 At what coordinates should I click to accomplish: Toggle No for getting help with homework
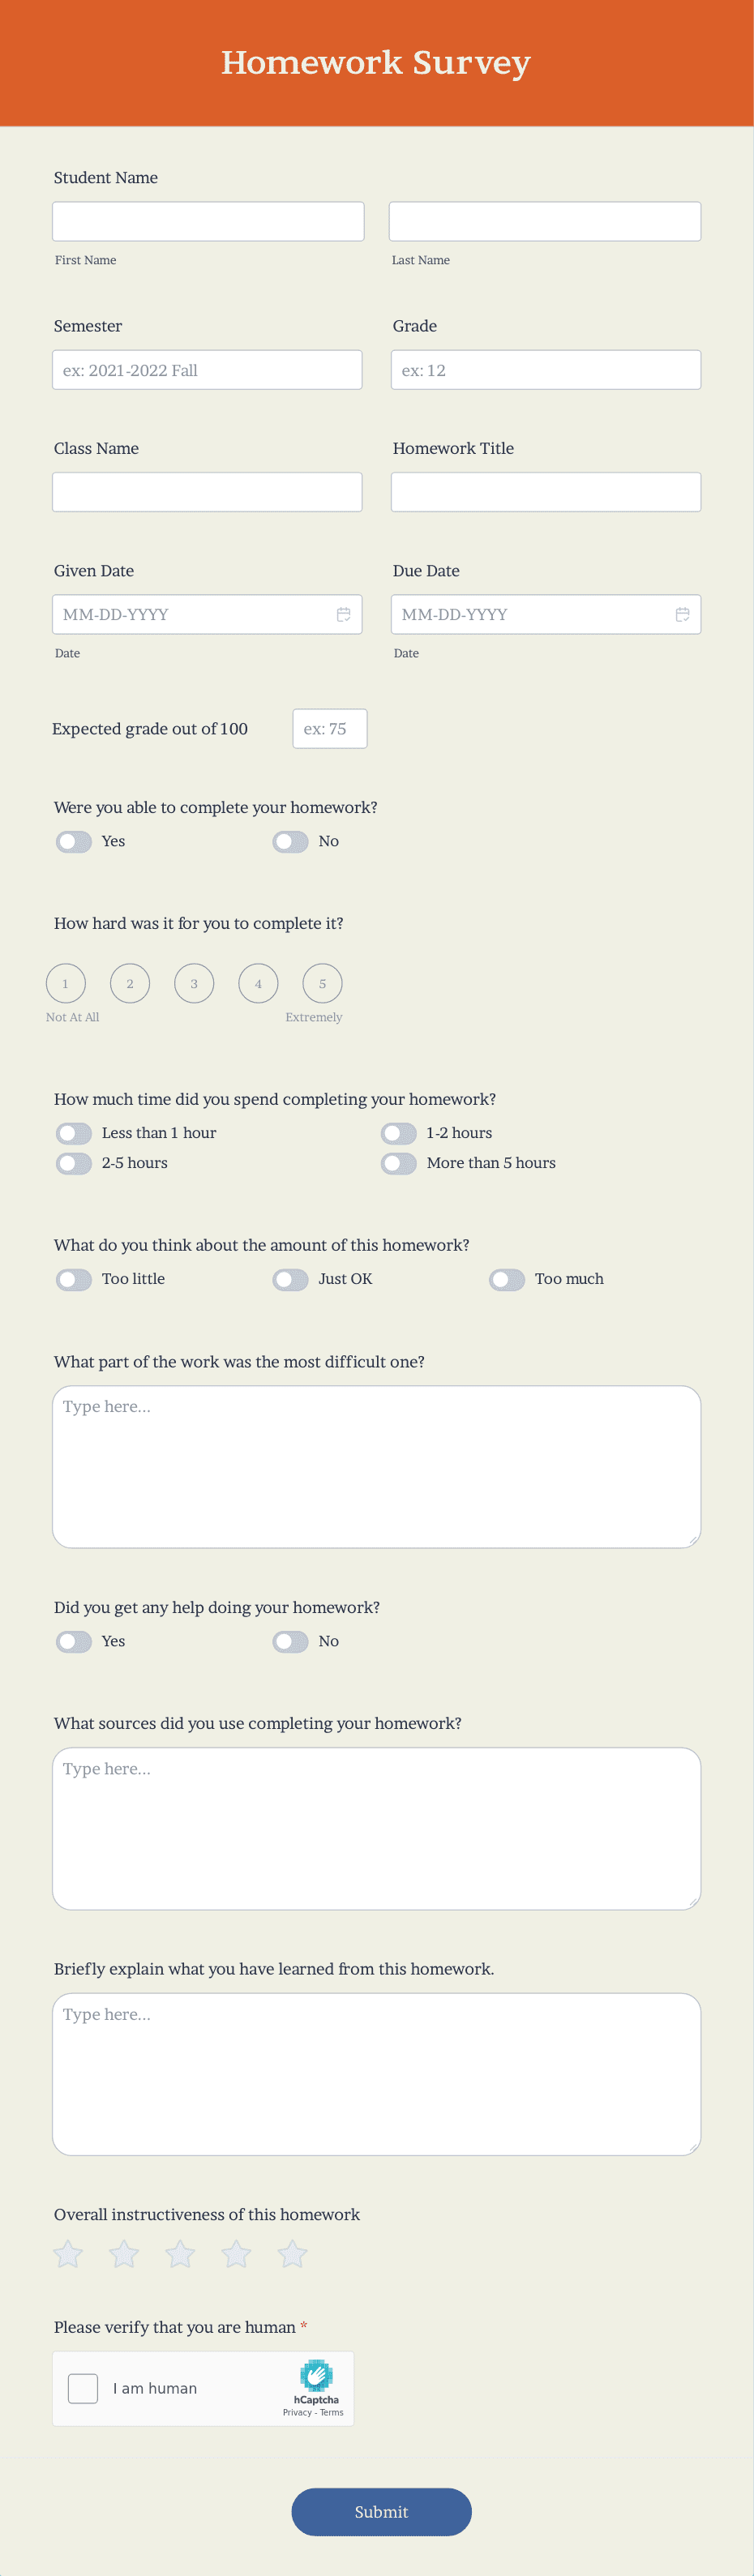290,1641
